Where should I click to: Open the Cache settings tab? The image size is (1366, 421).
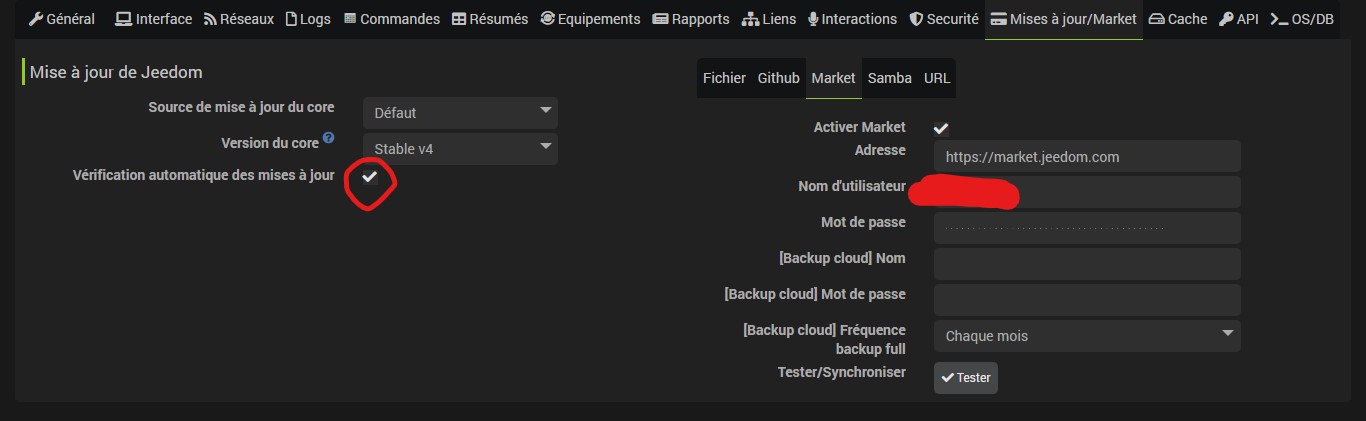point(1178,19)
